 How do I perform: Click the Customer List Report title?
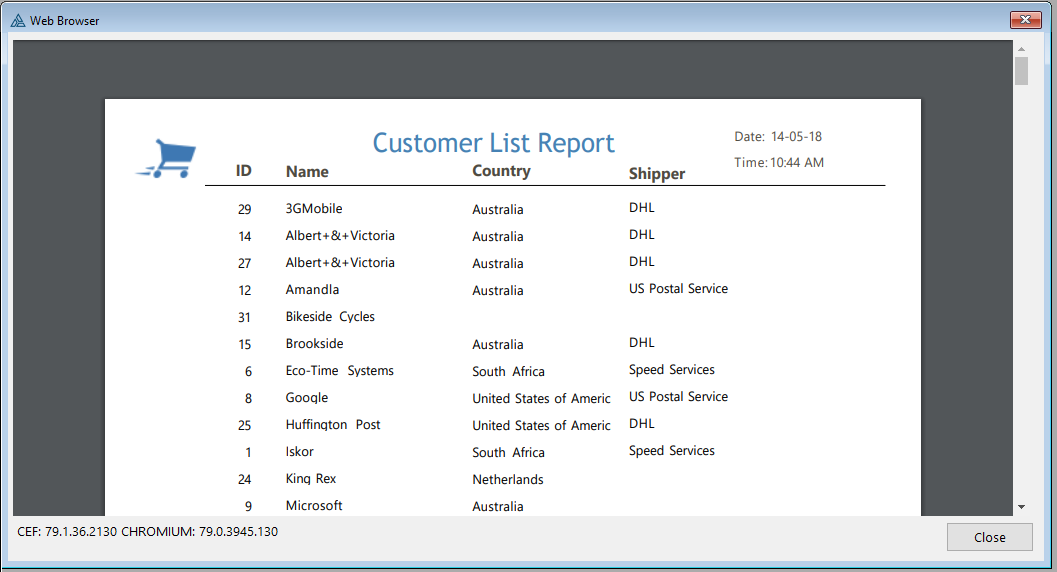click(493, 143)
